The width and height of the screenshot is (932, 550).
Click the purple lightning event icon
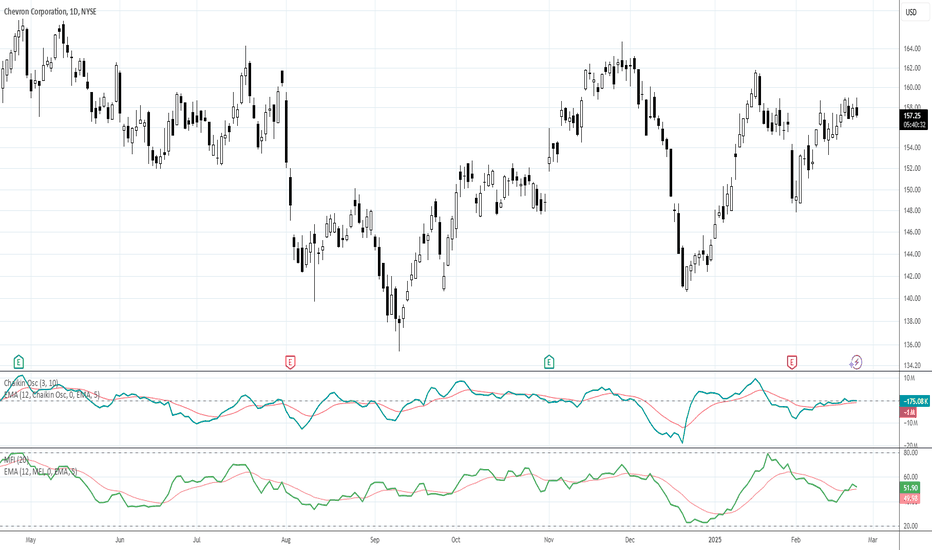click(855, 362)
